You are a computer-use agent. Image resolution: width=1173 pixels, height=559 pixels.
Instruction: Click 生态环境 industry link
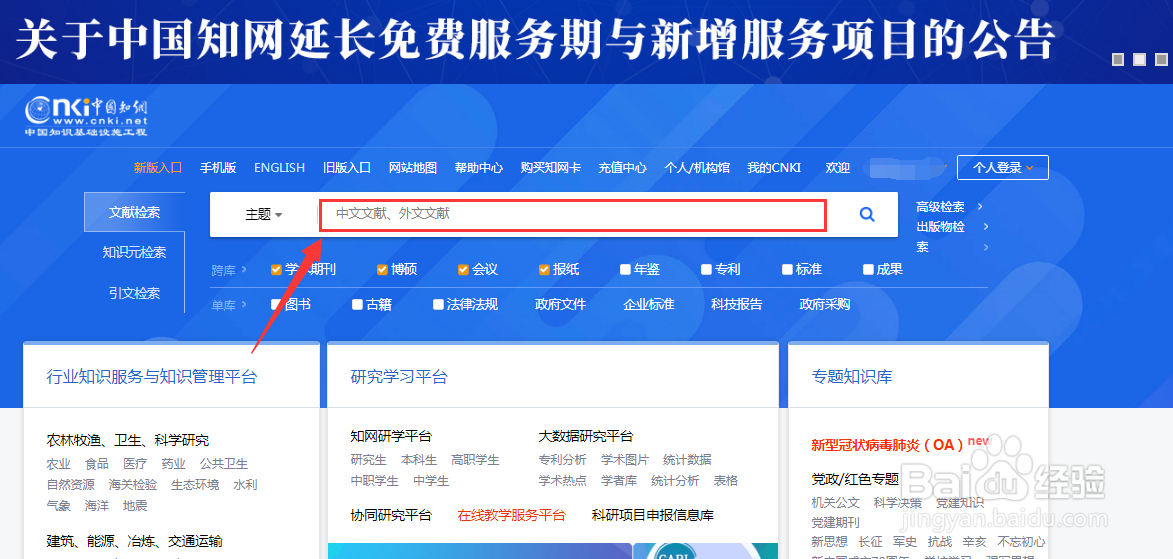pos(195,485)
